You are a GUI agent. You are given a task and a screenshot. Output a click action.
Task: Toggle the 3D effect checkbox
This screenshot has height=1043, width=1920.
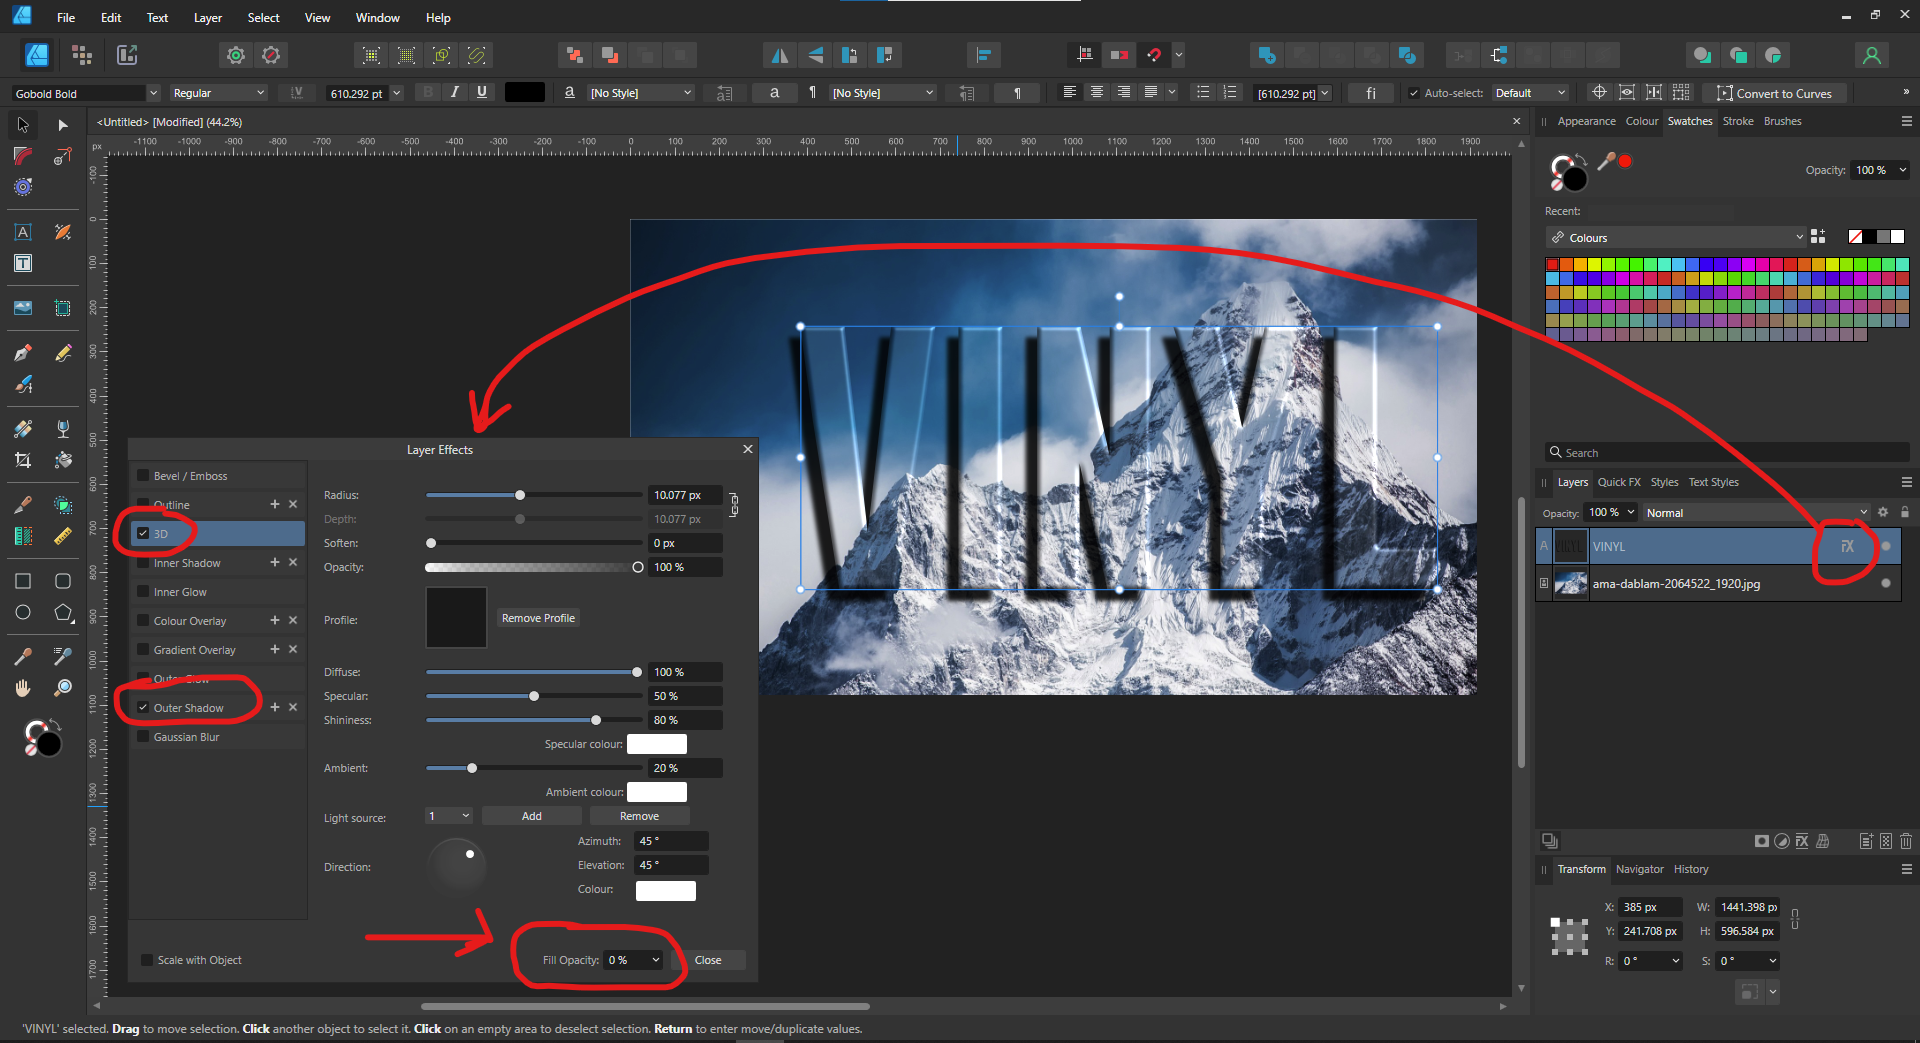pos(143,533)
